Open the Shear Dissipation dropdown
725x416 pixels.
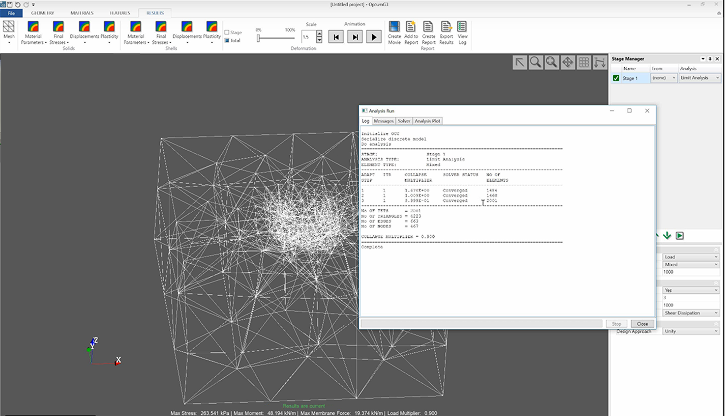coord(690,313)
